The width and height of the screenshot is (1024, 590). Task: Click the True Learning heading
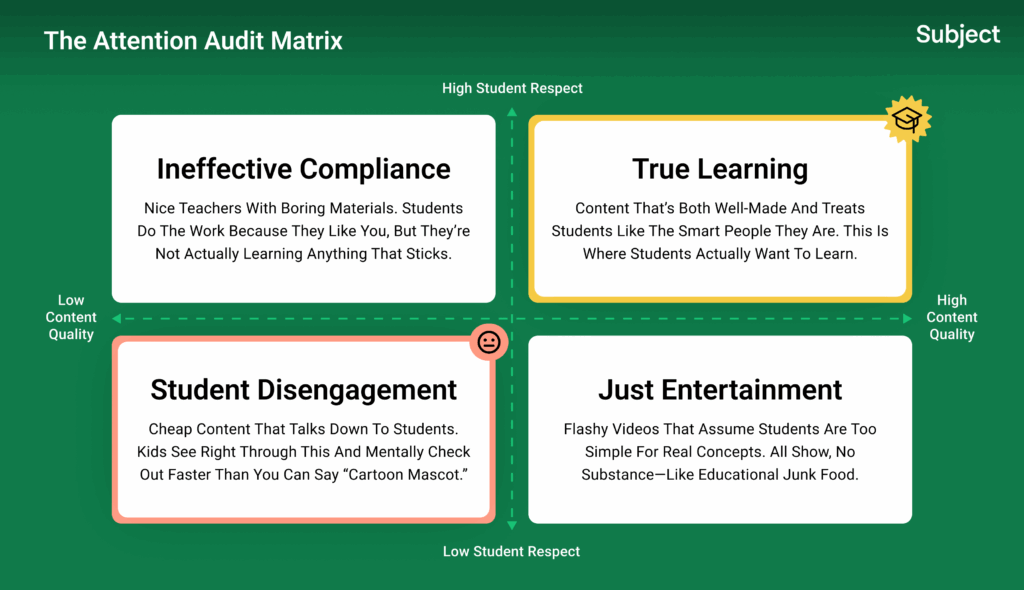[719, 169]
